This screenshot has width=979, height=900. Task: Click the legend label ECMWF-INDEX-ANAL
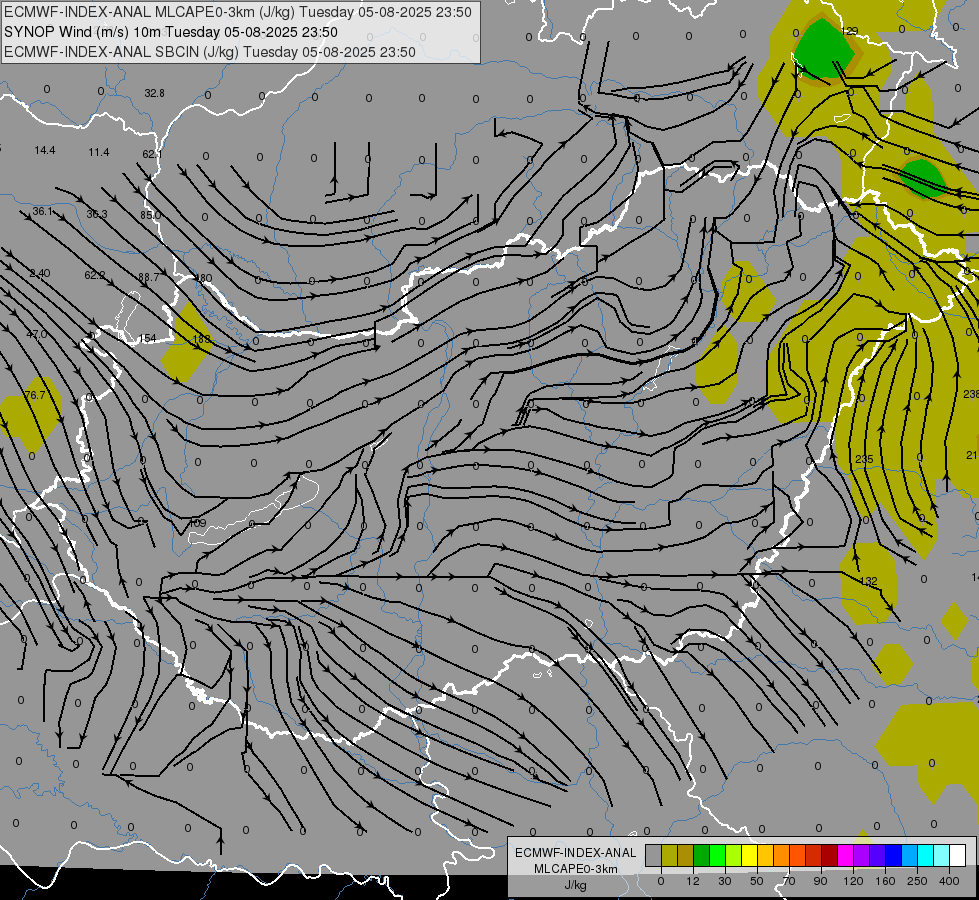575,853
